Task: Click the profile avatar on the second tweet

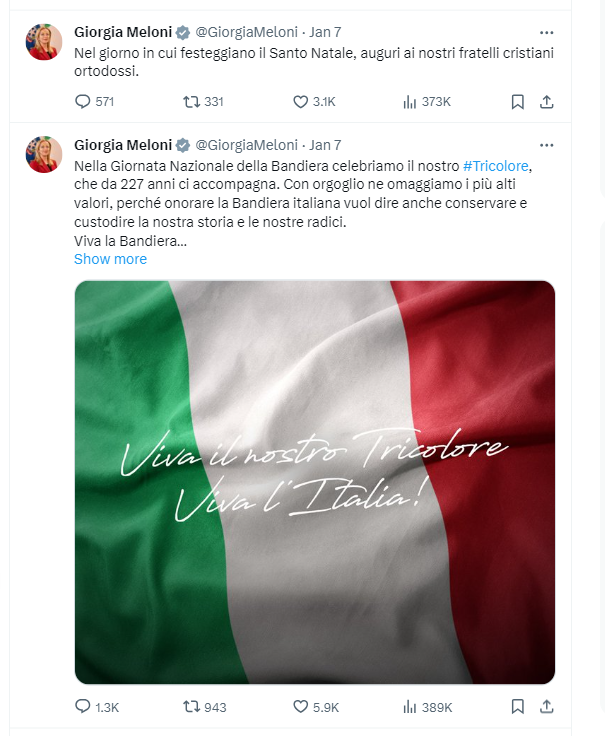Action: [x=44, y=155]
